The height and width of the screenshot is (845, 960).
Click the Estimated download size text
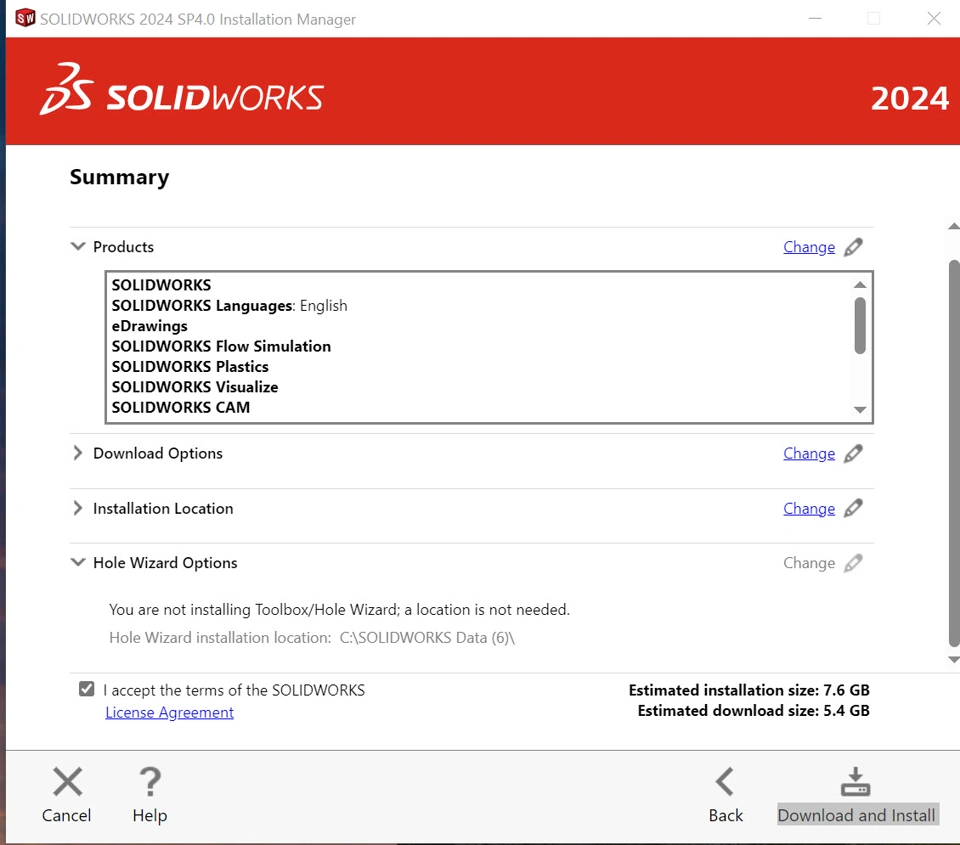tap(753, 710)
